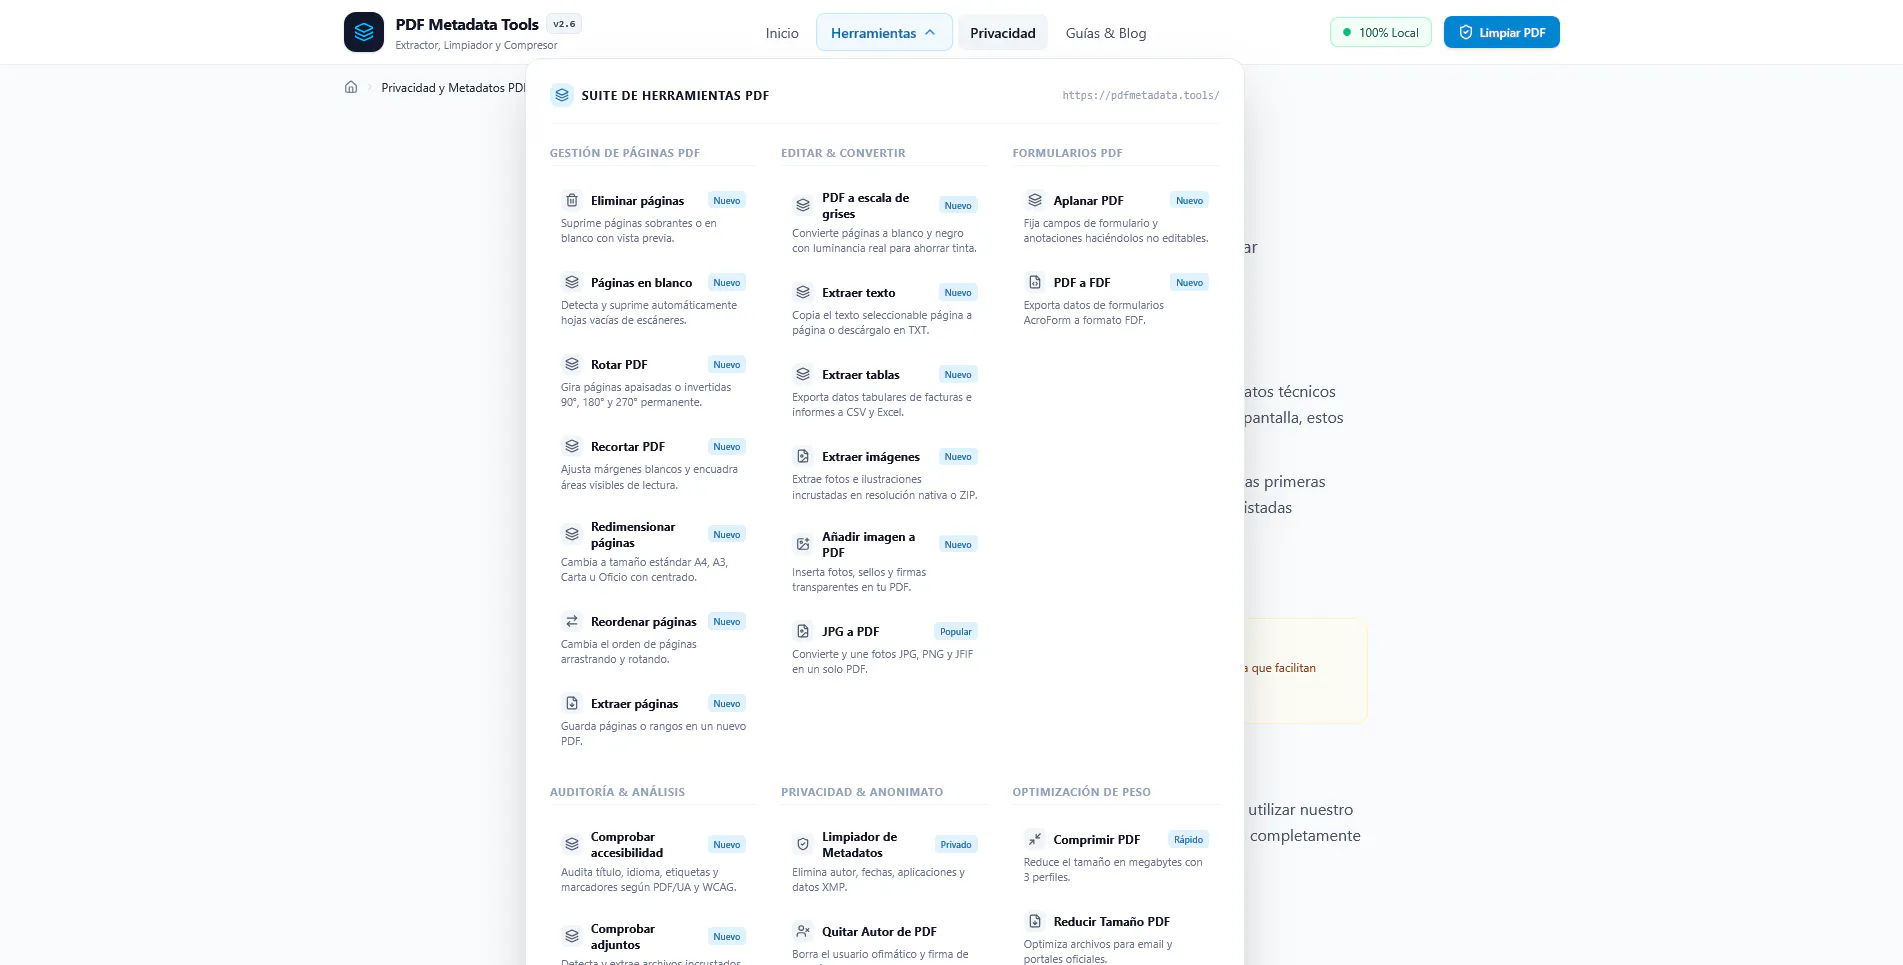Open the Extraer texto tool

(x=884, y=310)
